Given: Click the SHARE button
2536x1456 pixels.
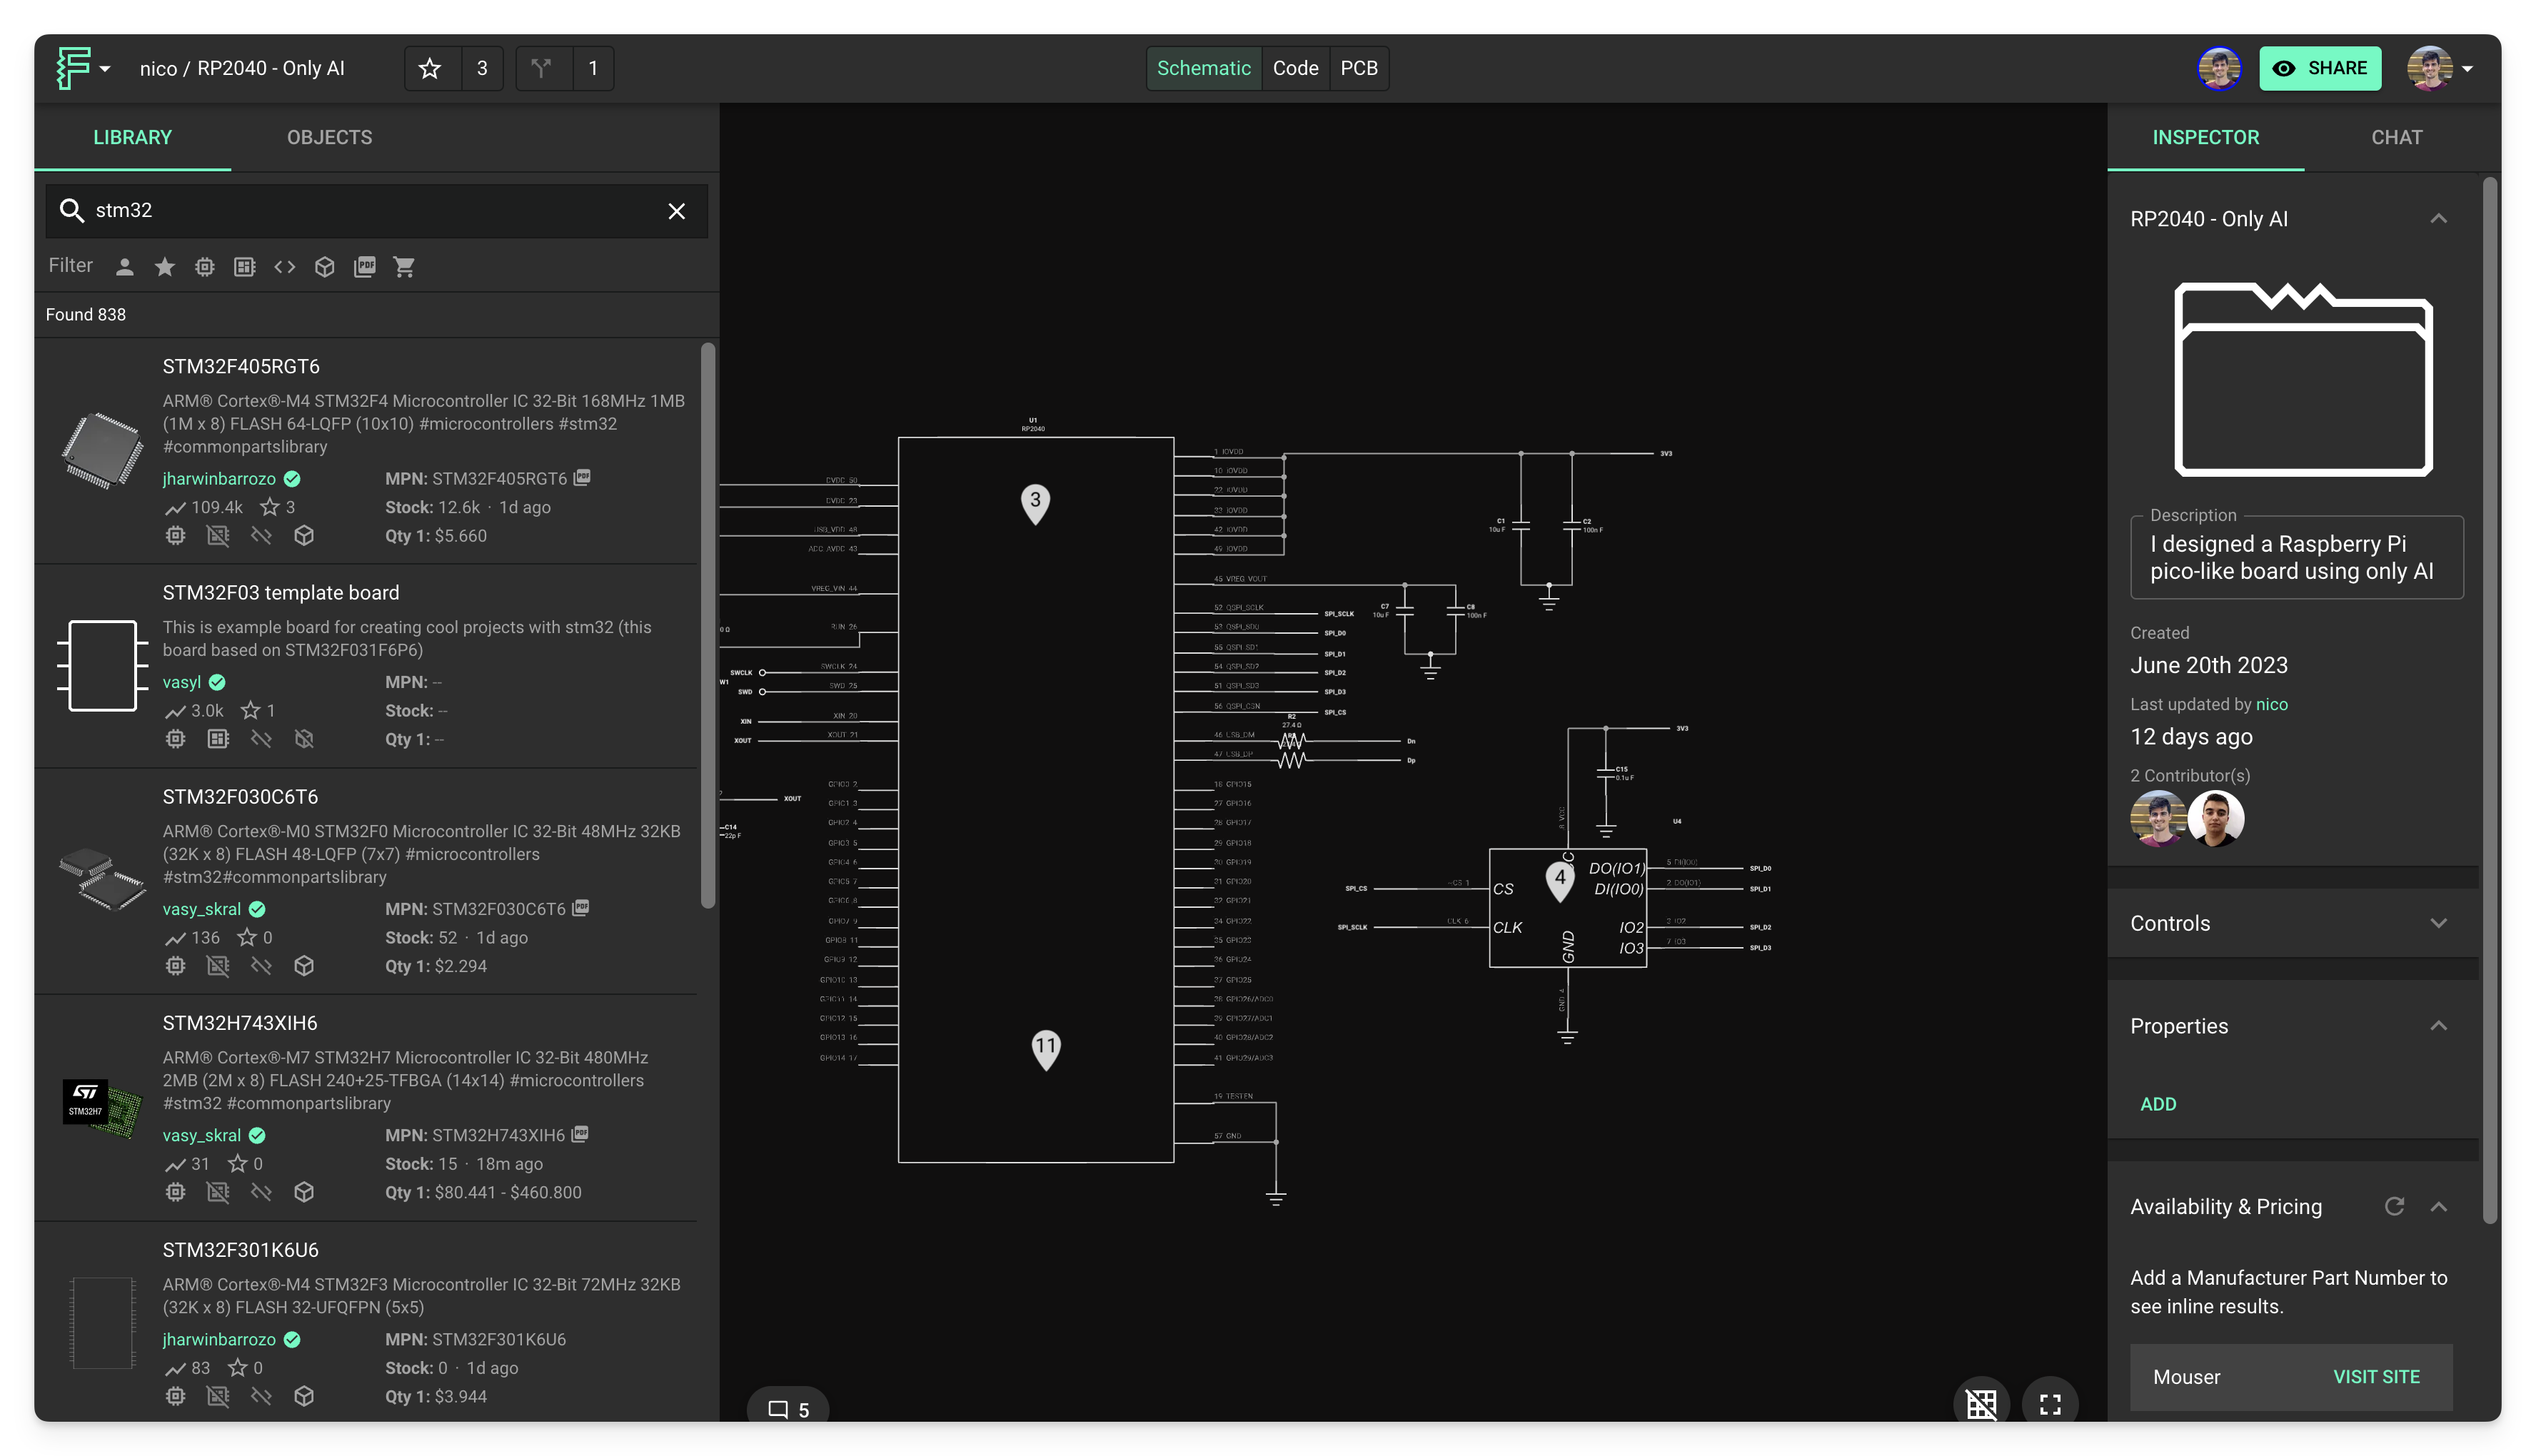Looking at the screenshot, I should point(2319,68).
